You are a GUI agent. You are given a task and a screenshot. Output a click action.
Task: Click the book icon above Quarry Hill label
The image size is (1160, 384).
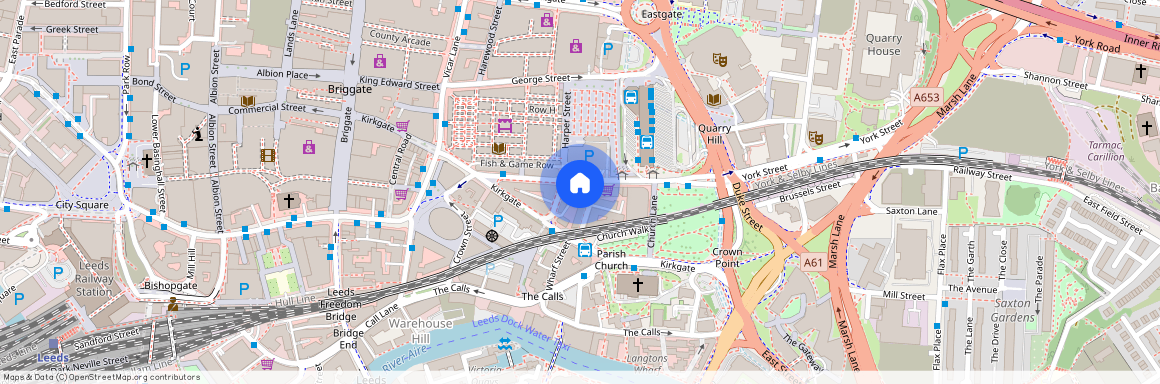click(714, 99)
